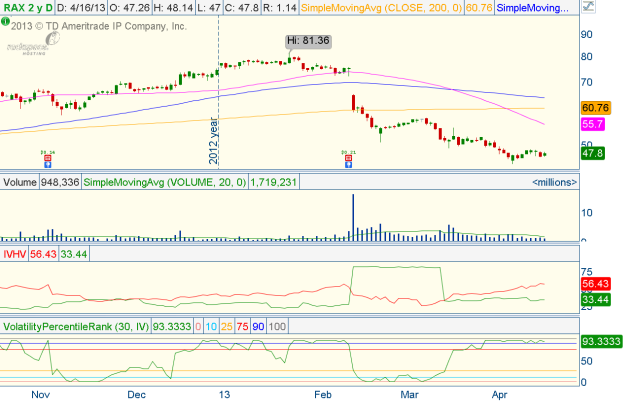
Task: Click the 47.8 green last price tag
Action: click(x=593, y=154)
